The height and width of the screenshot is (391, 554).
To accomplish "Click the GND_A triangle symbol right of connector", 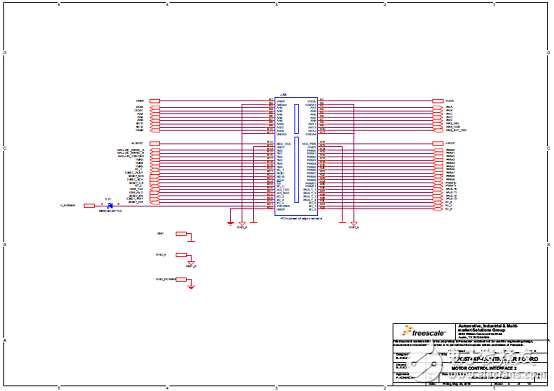I will (x=354, y=224).
